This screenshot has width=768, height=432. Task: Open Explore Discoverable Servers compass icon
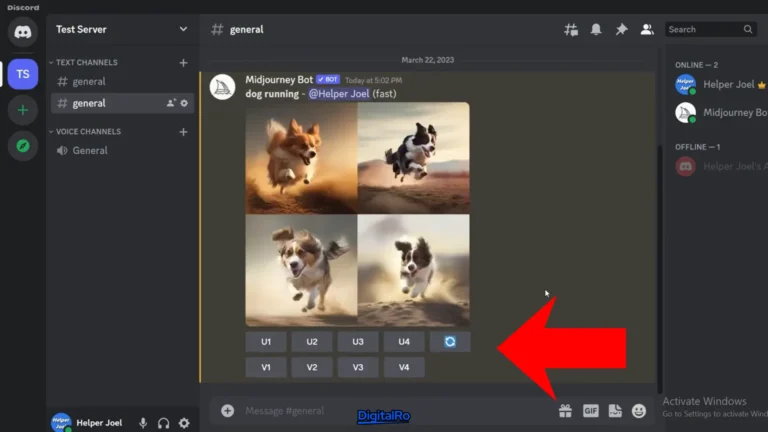point(22,146)
